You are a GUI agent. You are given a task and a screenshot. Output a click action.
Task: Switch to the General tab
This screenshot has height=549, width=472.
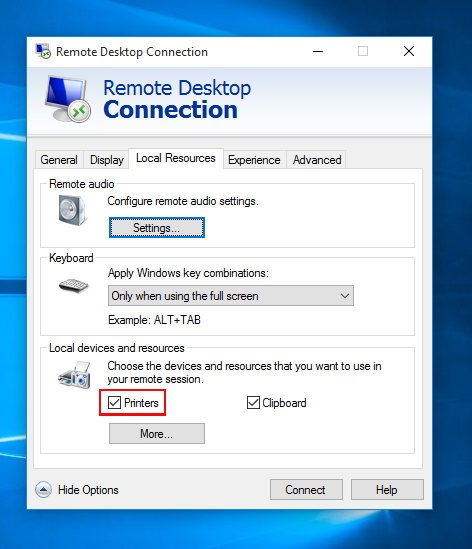point(59,160)
